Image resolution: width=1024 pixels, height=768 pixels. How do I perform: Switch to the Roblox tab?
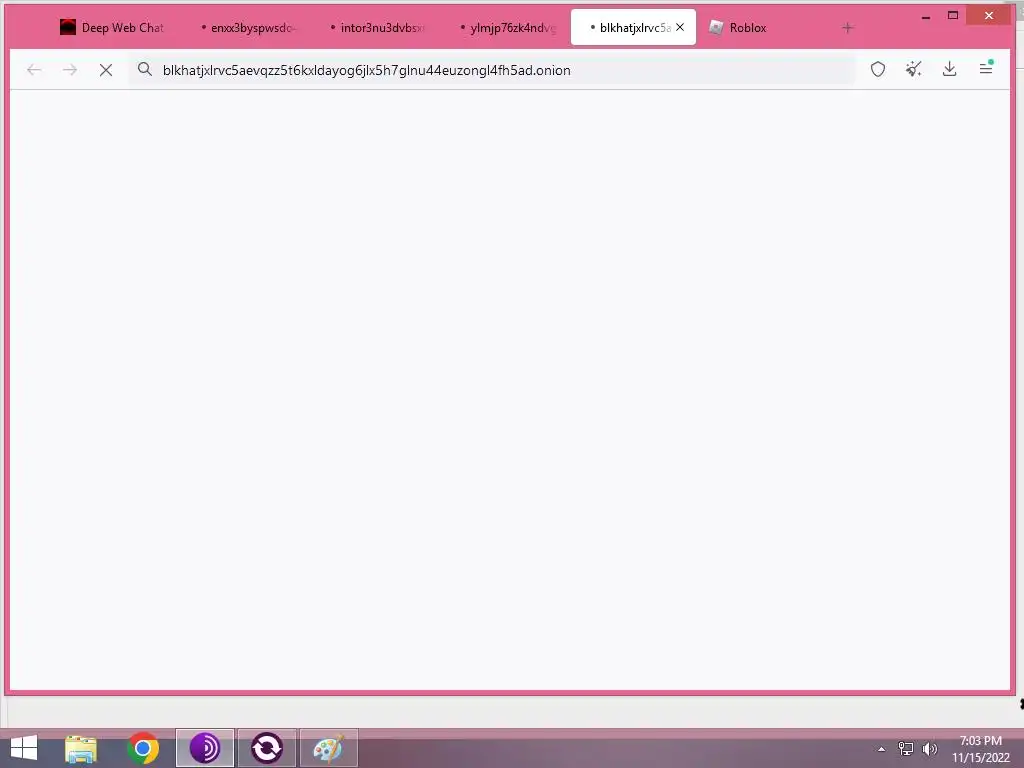pyautogui.click(x=763, y=27)
